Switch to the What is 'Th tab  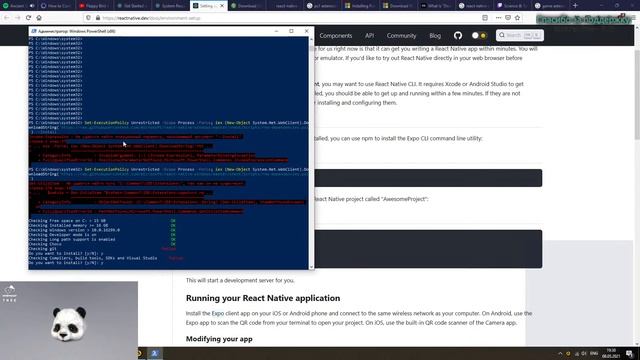coord(436,6)
